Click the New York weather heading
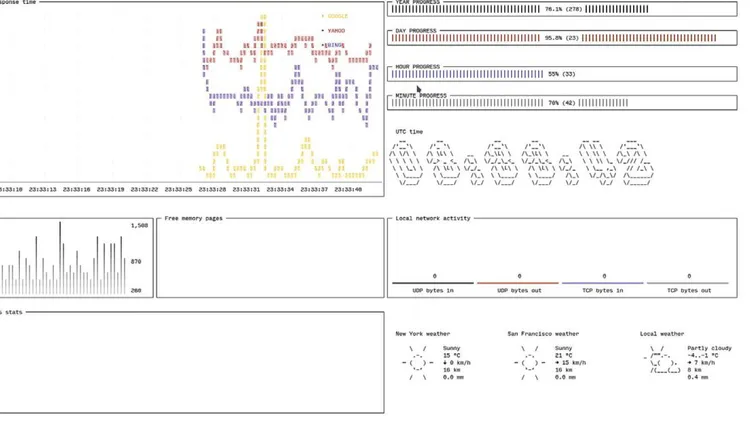 pyautogui.click(x=422, y=334)
